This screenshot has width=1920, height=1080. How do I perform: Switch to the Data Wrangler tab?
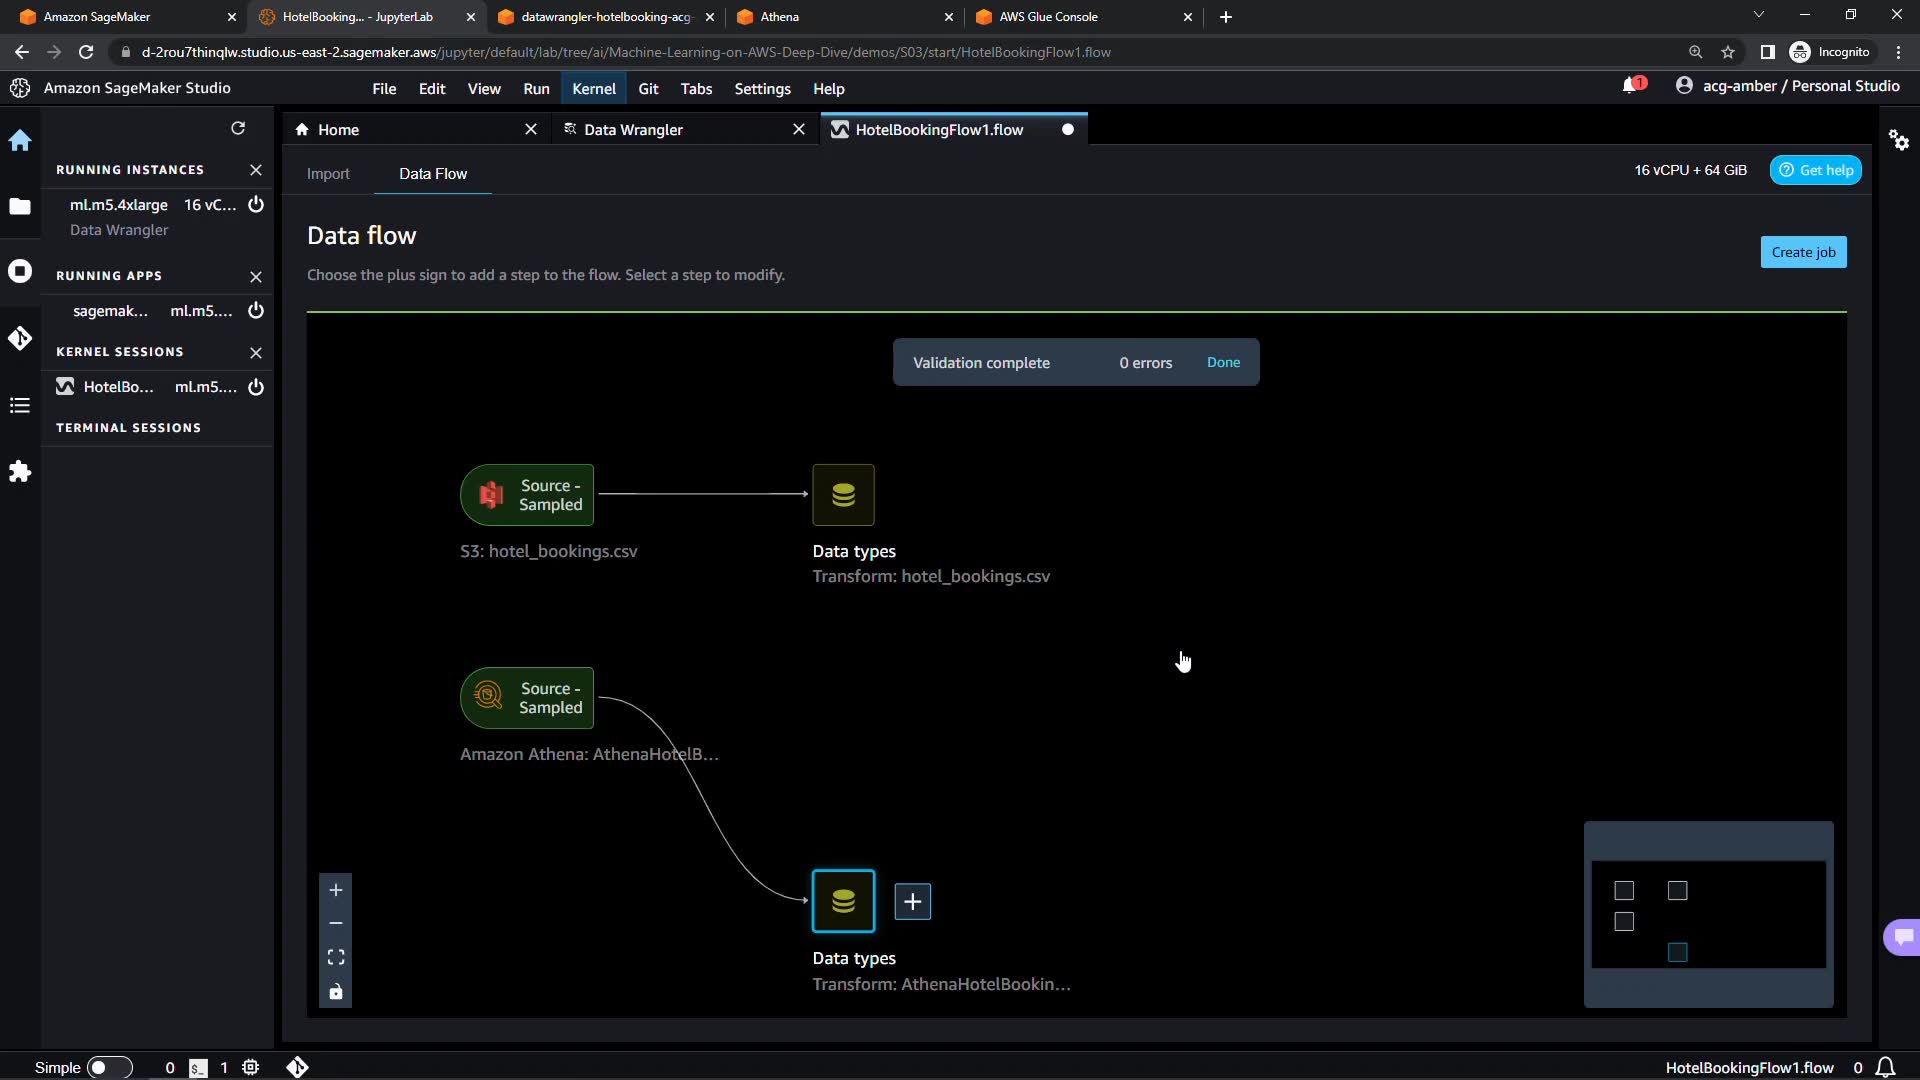coord(633,130)
